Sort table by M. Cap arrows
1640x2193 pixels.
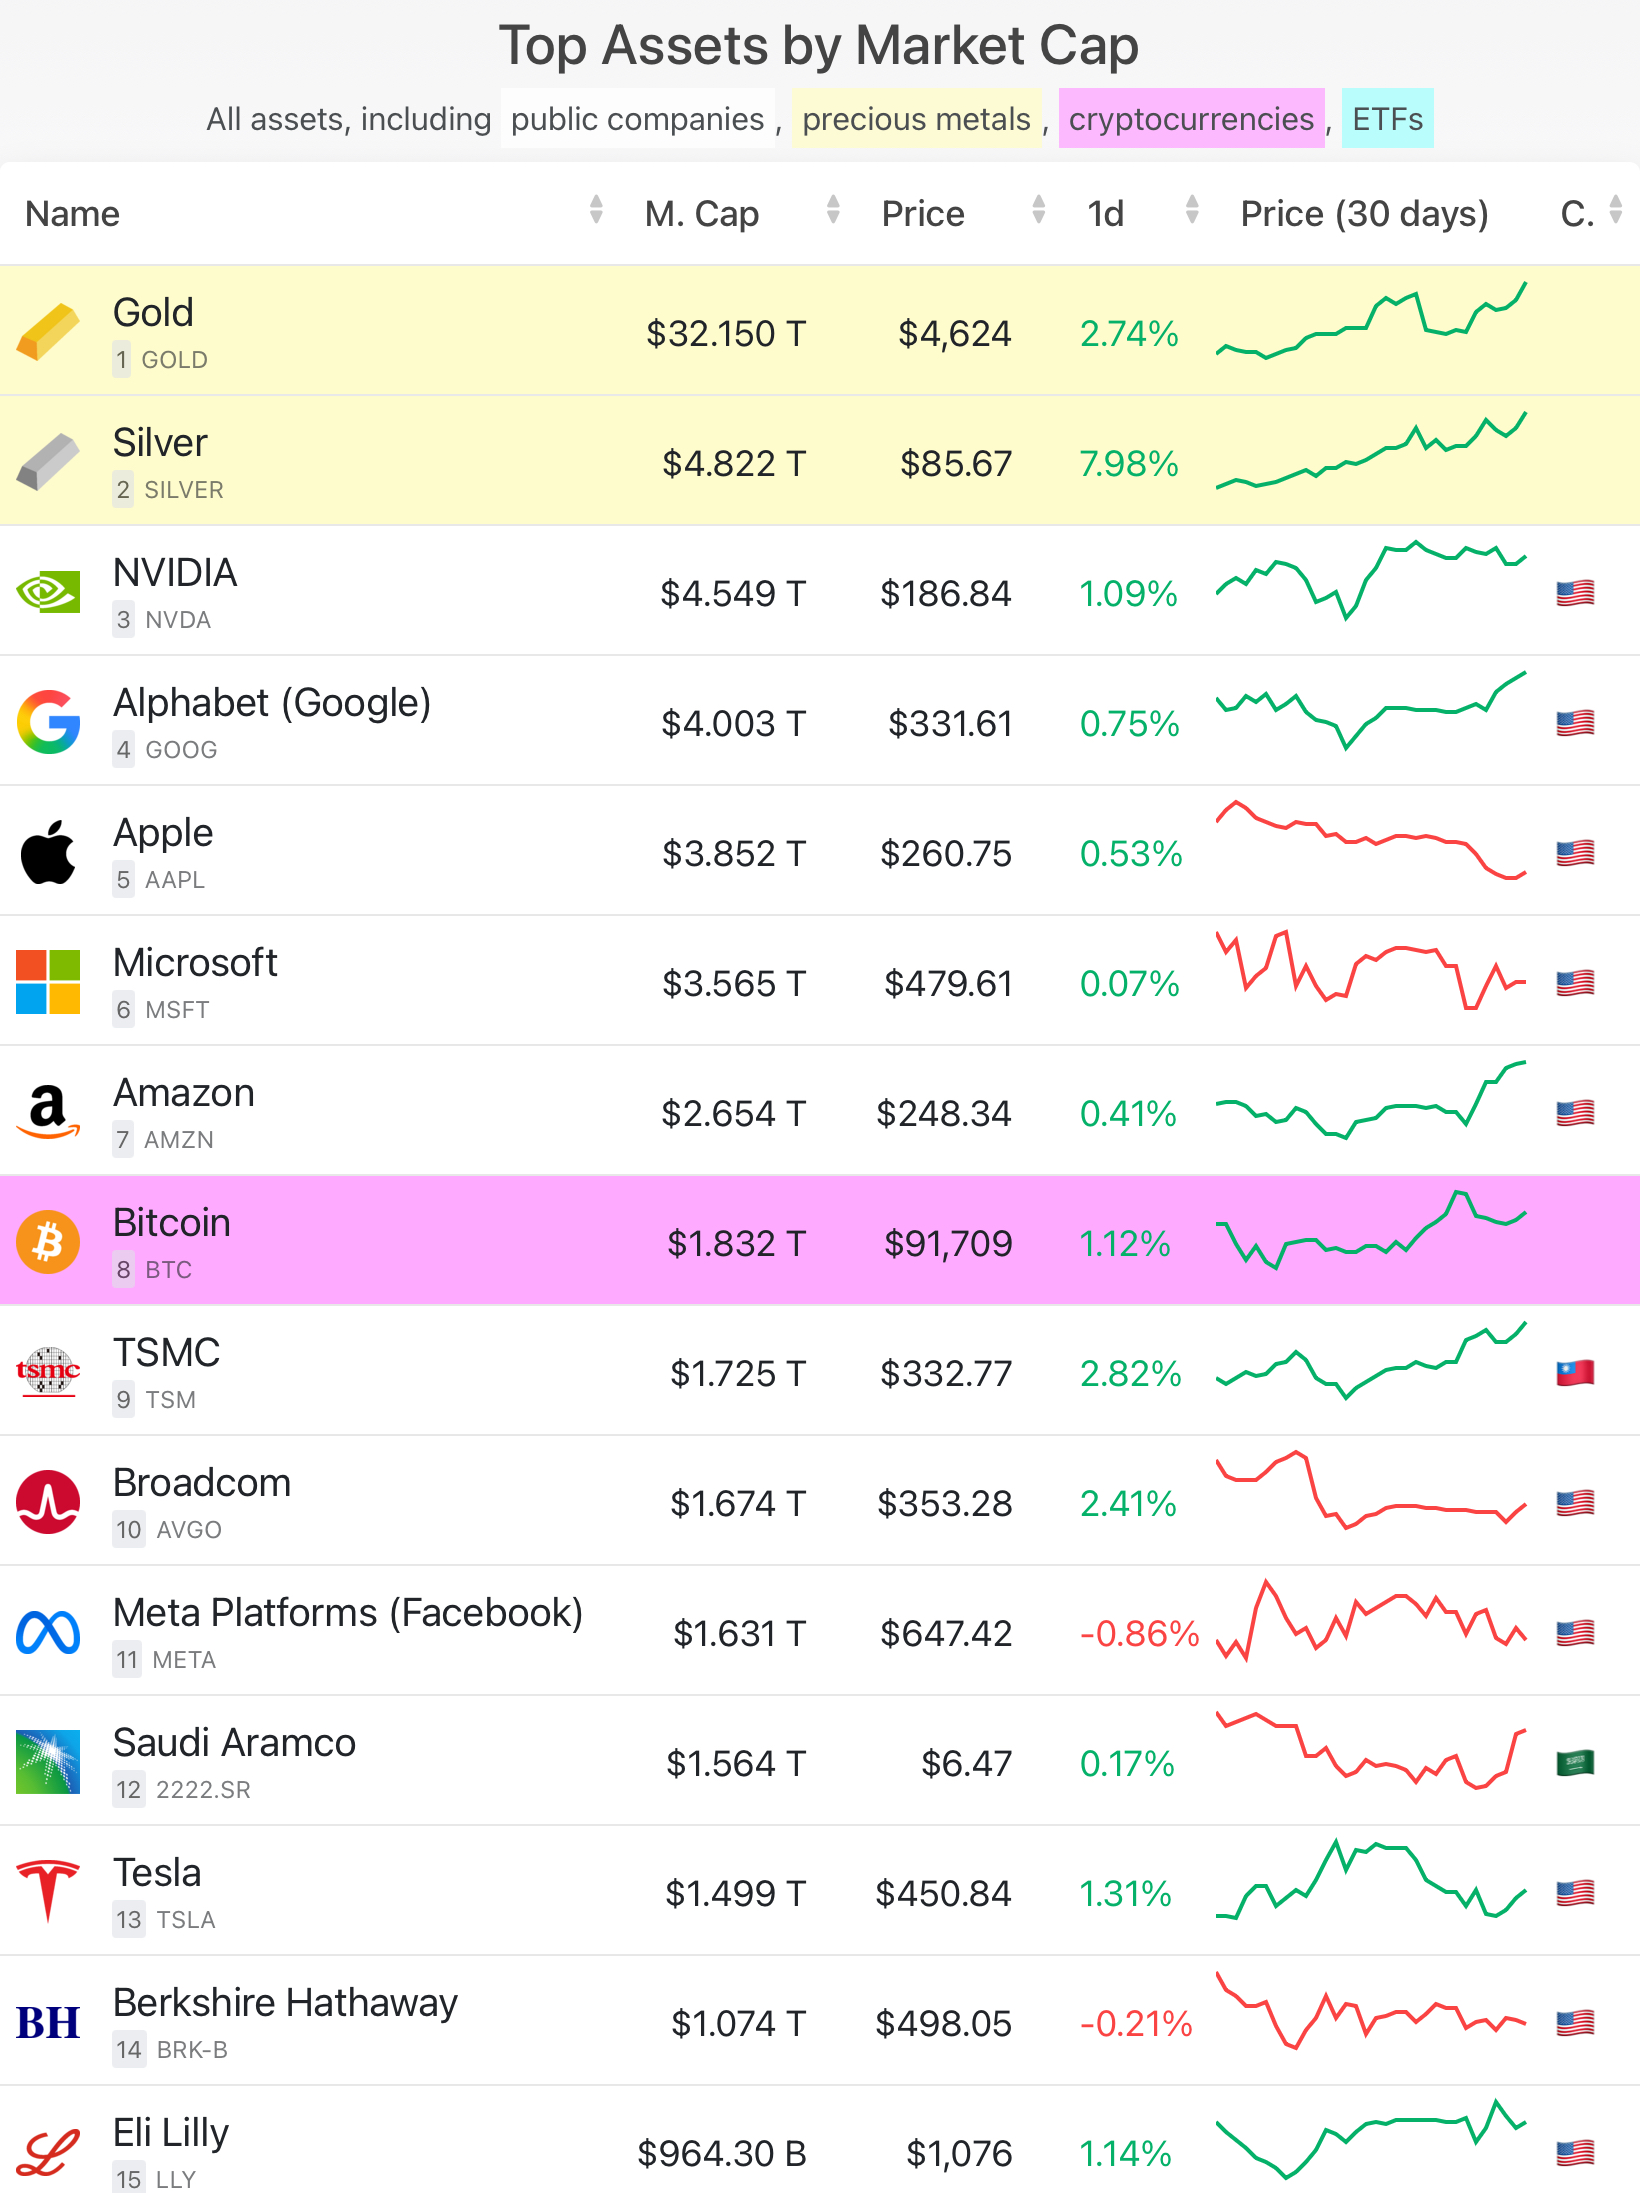point(833,210)
